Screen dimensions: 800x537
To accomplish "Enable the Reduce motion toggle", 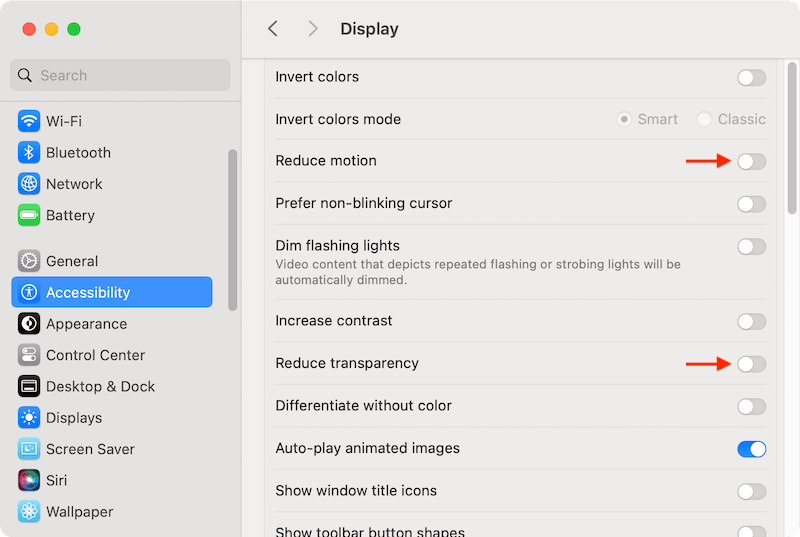I will (751, 161).
